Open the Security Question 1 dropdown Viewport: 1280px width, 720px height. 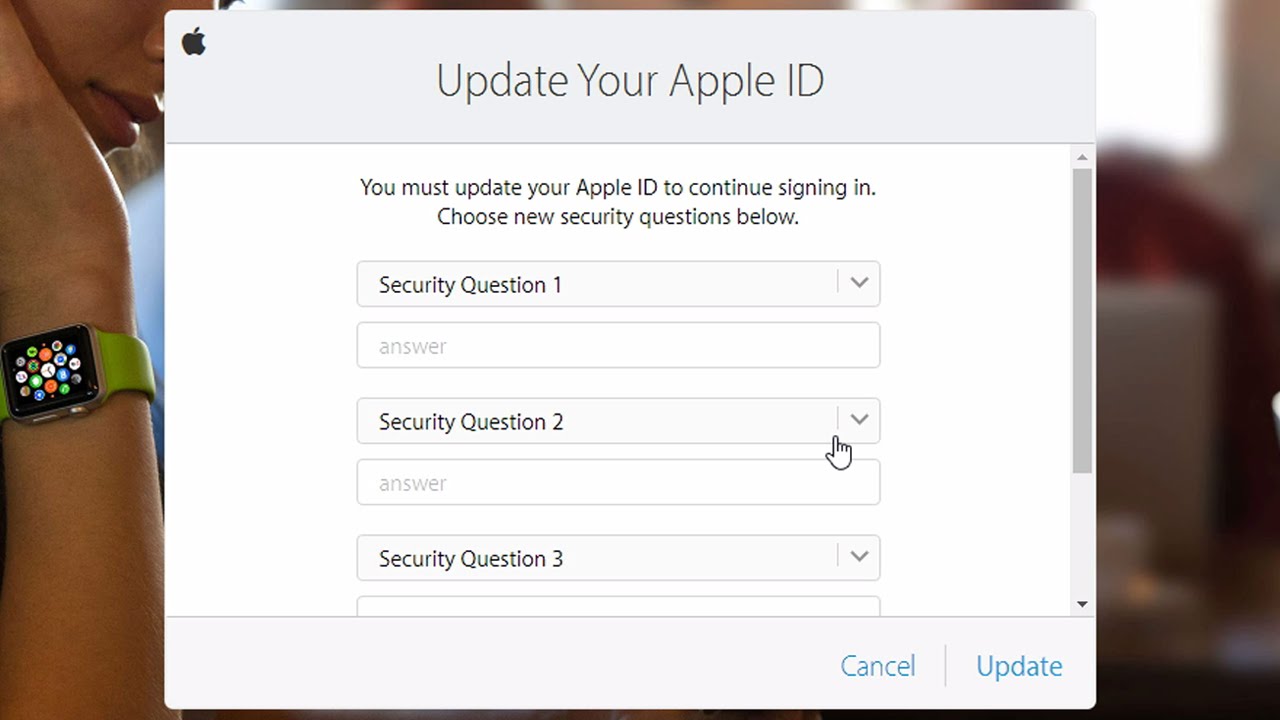[600, 284]
